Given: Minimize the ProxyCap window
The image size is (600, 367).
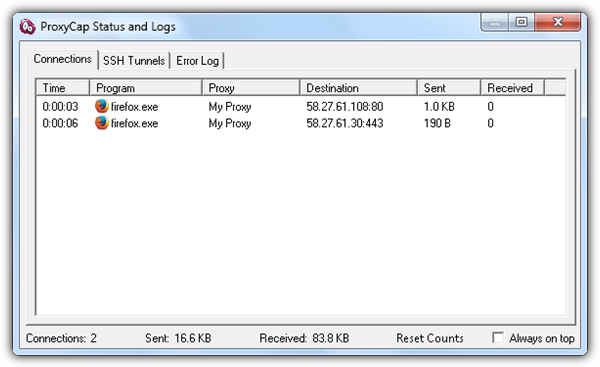Looking at the screenshot, I should coord(494,22).
